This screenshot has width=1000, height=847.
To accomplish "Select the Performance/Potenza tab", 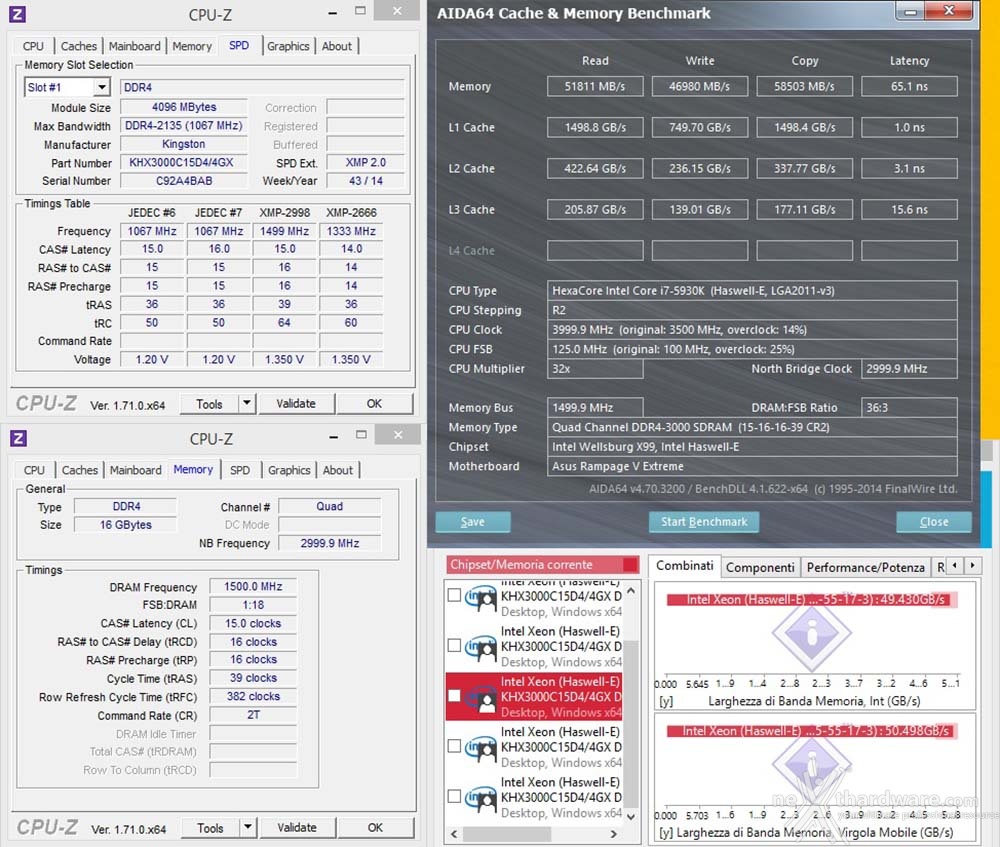I will pyautogui.click(x=865, y=567).
